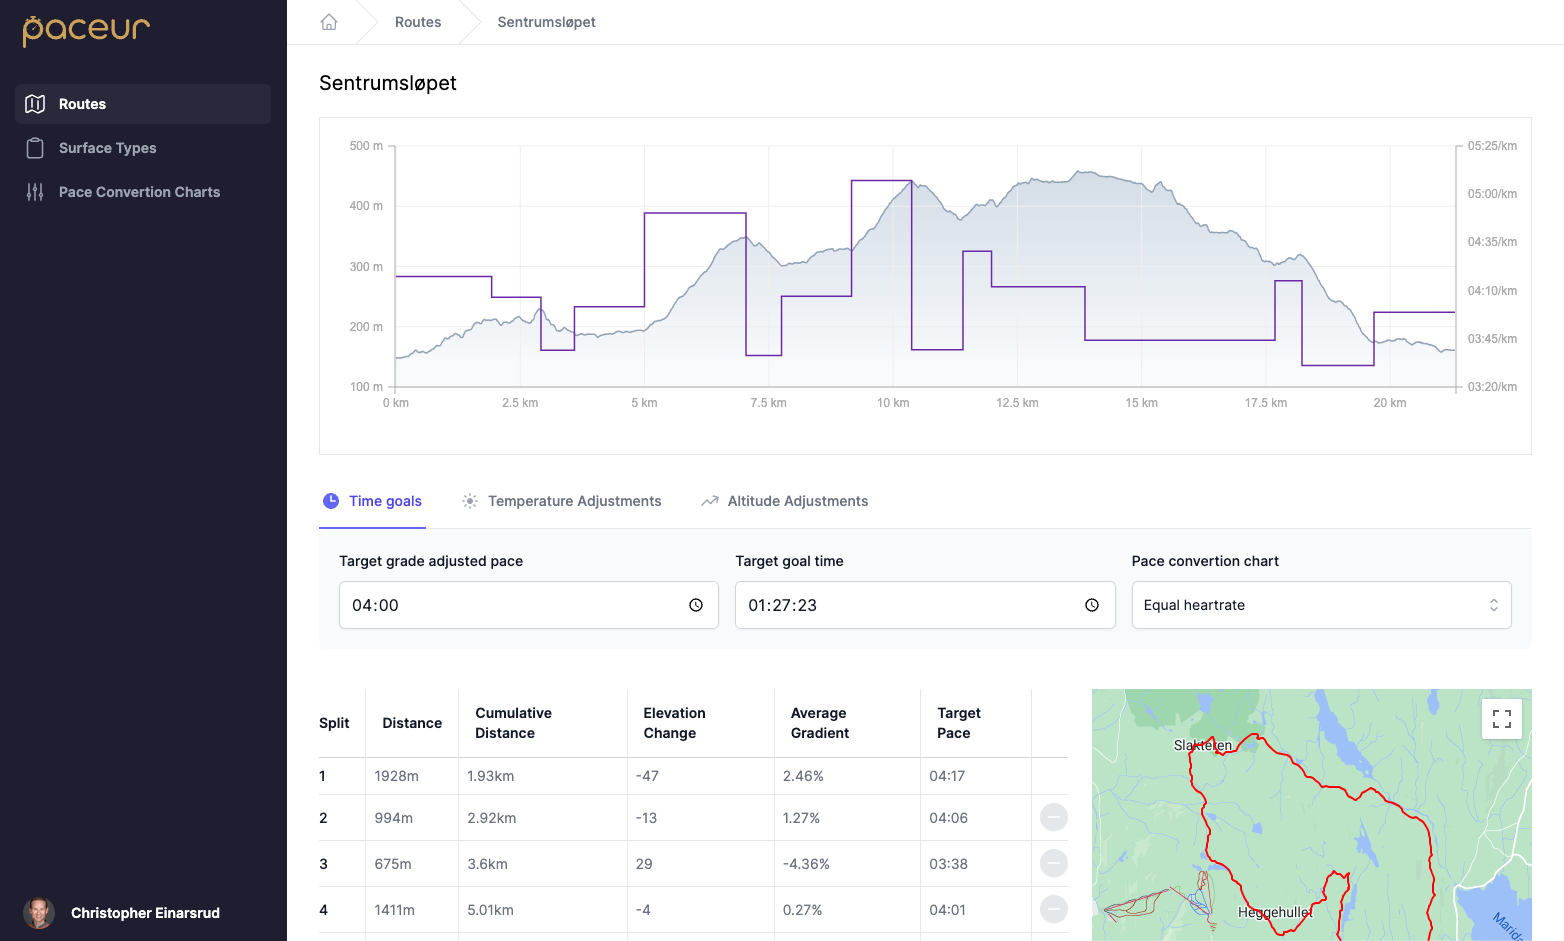Open the Sentrumsløpet breadcrumb item
Image resolution: width=1564 pixels, height=941 pixels.
(x=546, y=21)
